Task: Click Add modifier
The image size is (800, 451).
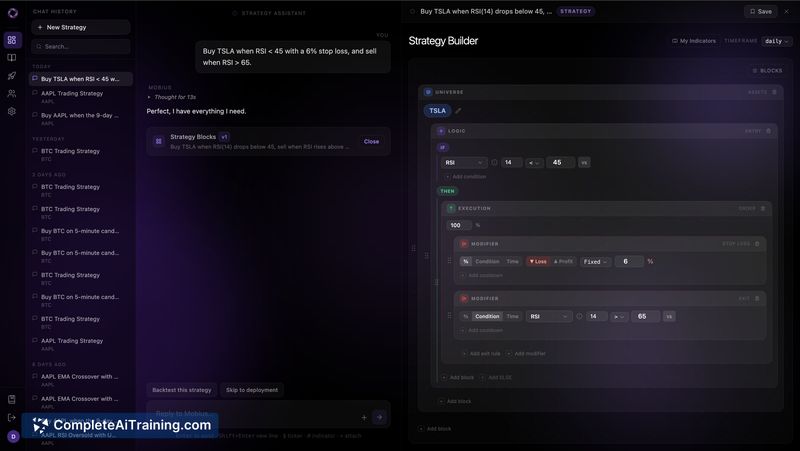Action: pos(526,354)
